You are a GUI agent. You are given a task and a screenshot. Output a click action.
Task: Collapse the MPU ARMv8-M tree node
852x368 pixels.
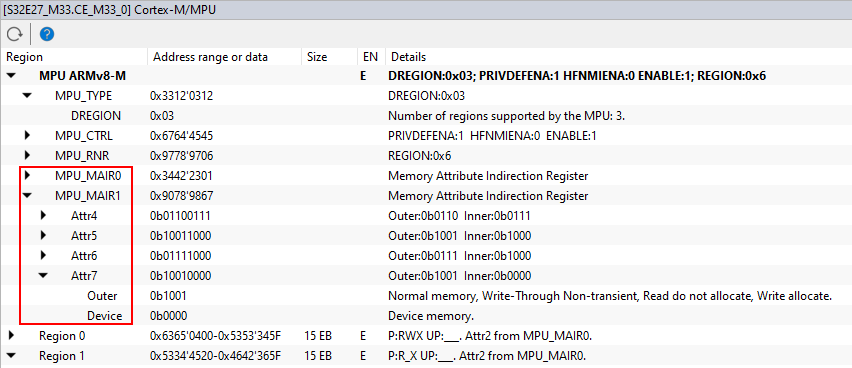[x=11, y=76]
